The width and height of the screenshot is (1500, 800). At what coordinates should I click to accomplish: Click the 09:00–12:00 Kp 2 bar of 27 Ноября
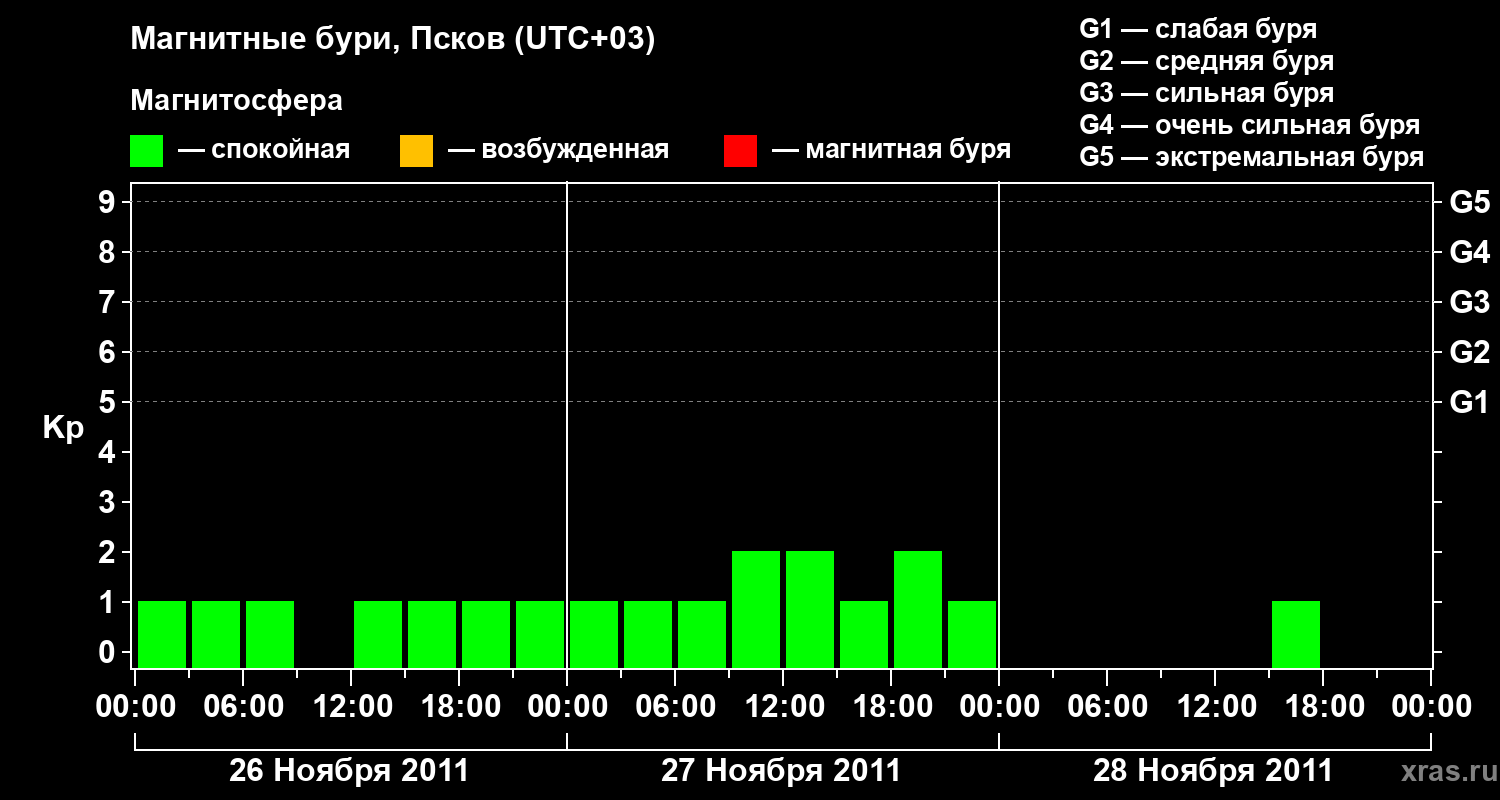coord(756,609)
